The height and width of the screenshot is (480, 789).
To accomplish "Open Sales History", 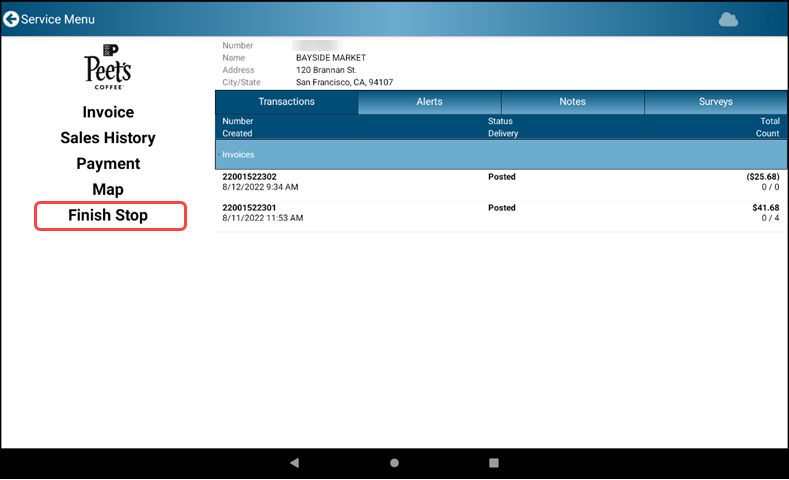I will coord(108,138).
